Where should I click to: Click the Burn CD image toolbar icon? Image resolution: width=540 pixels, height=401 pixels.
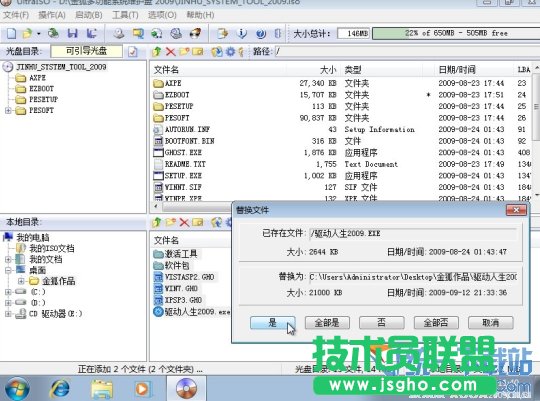(195, 33)
